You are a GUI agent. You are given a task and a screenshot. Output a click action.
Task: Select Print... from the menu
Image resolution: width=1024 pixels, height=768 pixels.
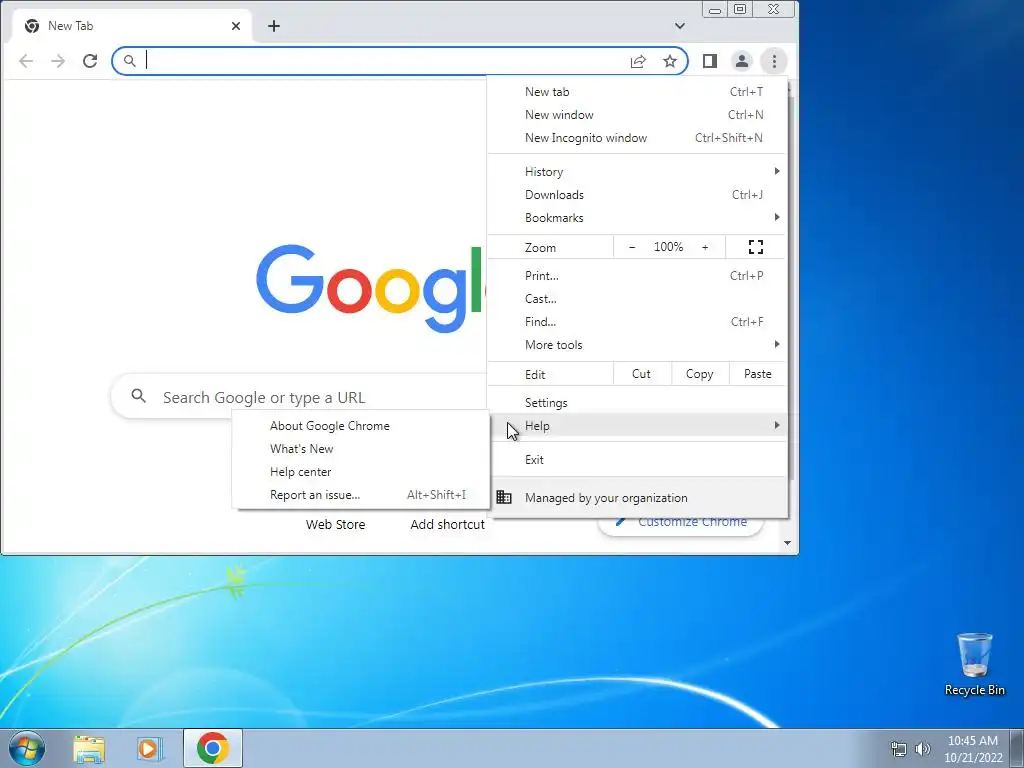pyautogui.click(x=637, y=276)
